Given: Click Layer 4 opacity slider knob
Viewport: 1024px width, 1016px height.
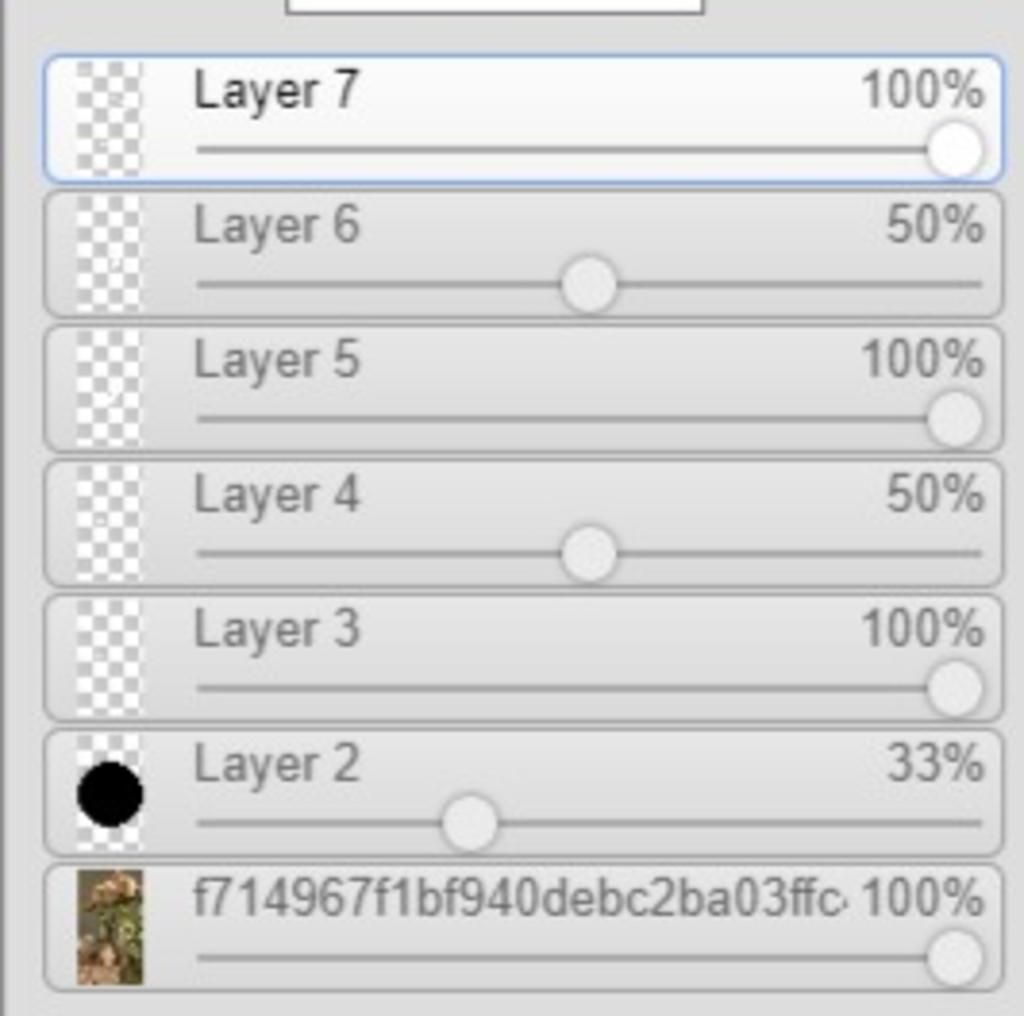Looking at the screenshot, I should [x=588, y=554].
